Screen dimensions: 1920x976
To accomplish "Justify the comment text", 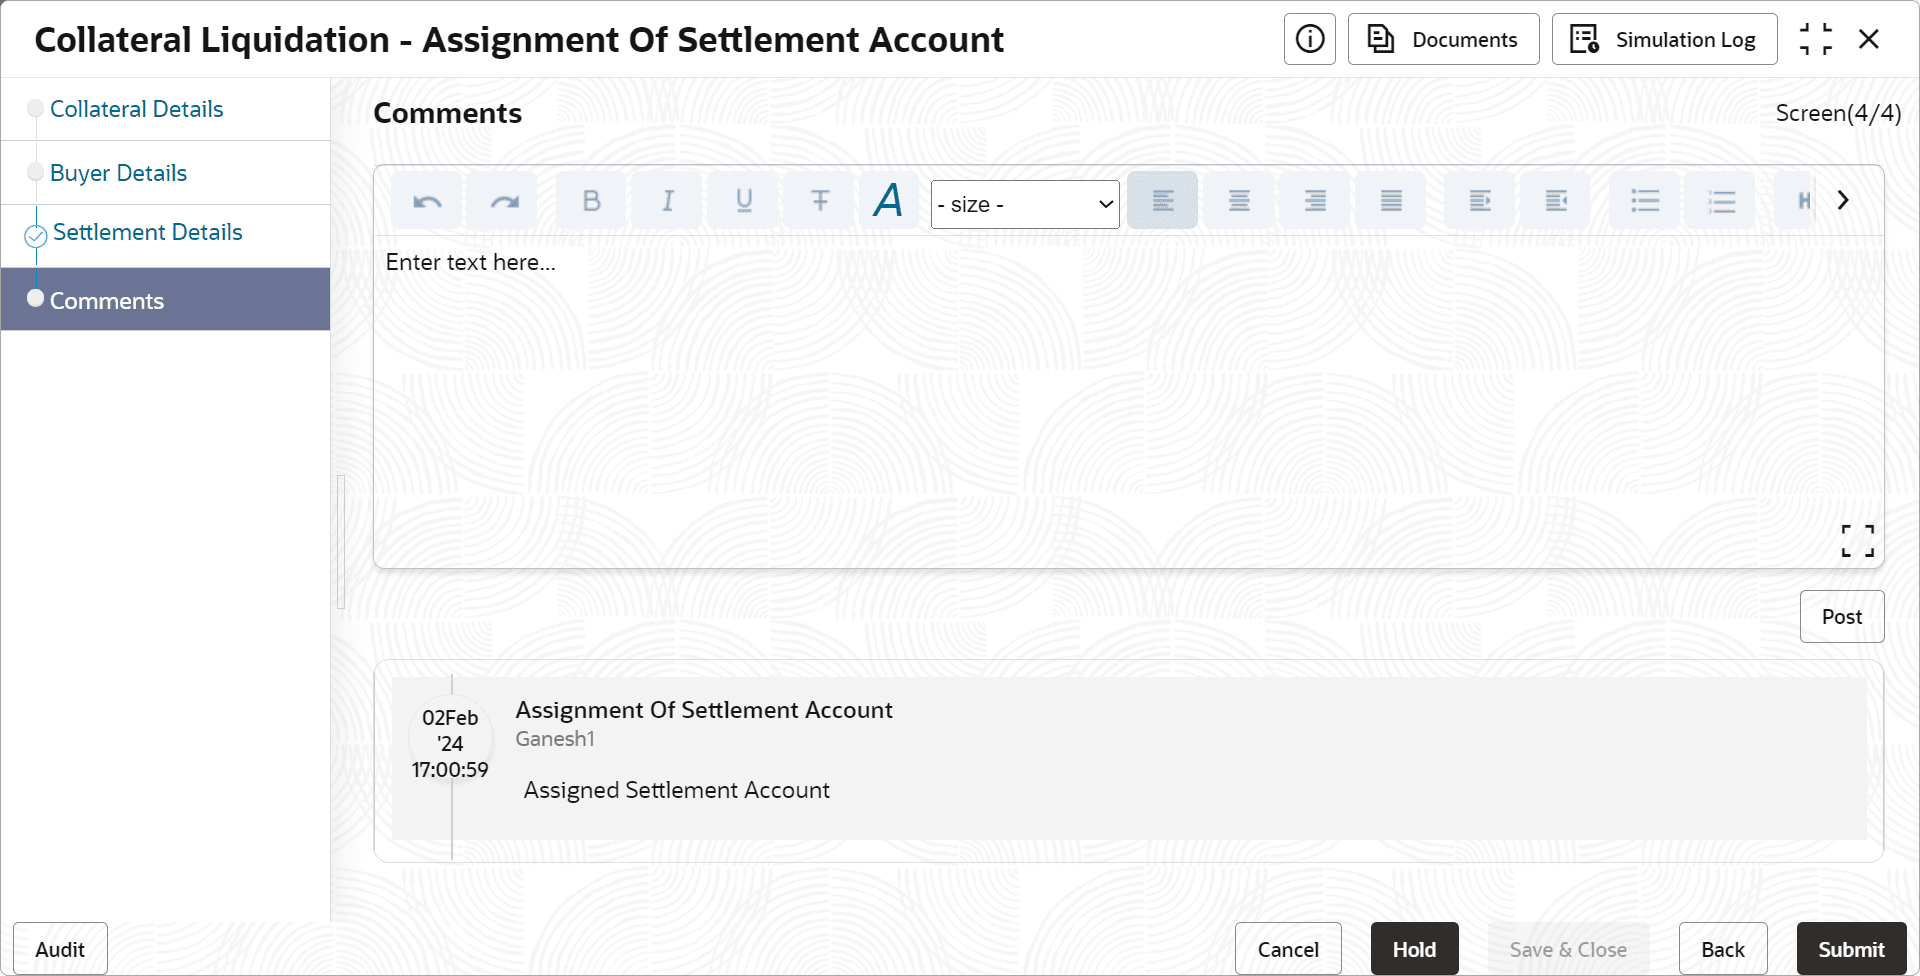I will [x=1391, y=201].
